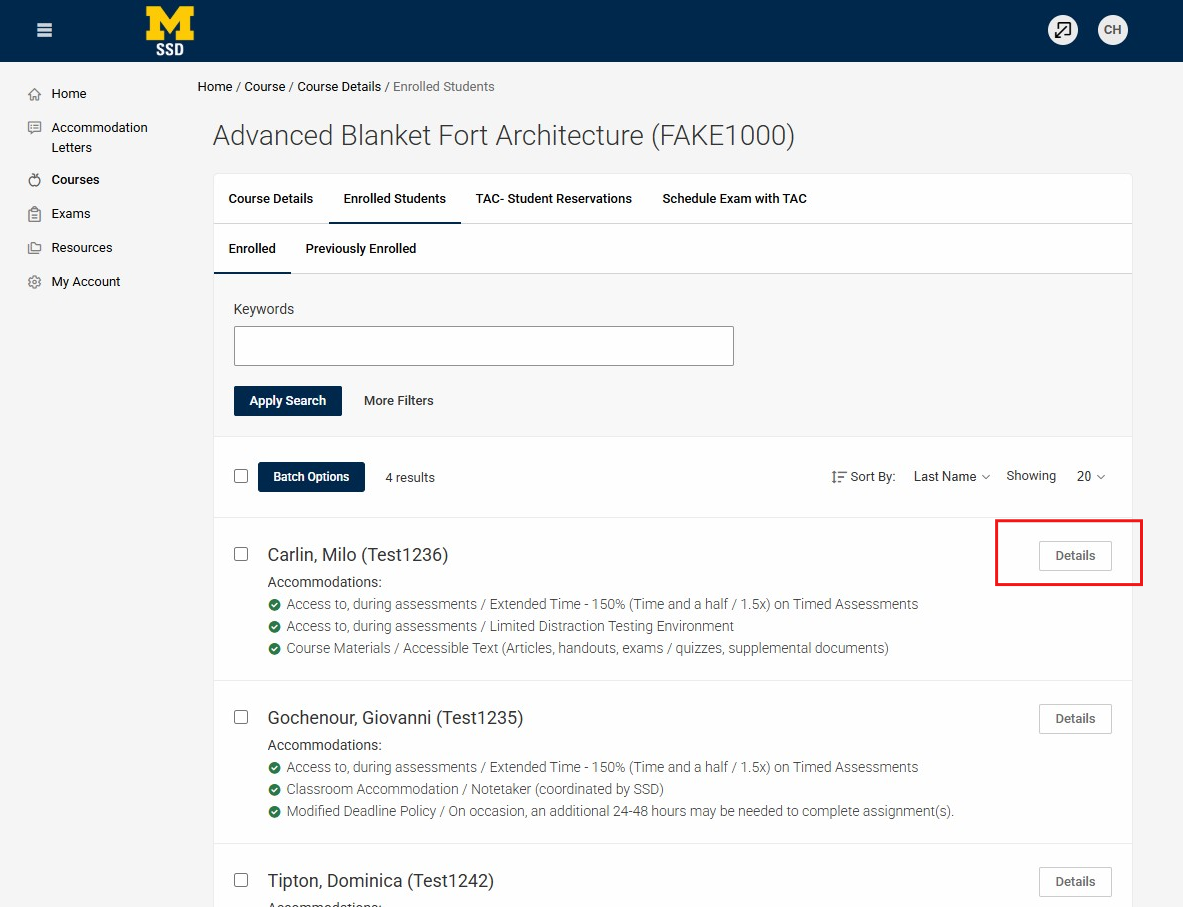The width and height of the screenshot is (1183, 907).
Task: Click the student name Gochenour, Giovanni (Test1235)
Action: 395,718
